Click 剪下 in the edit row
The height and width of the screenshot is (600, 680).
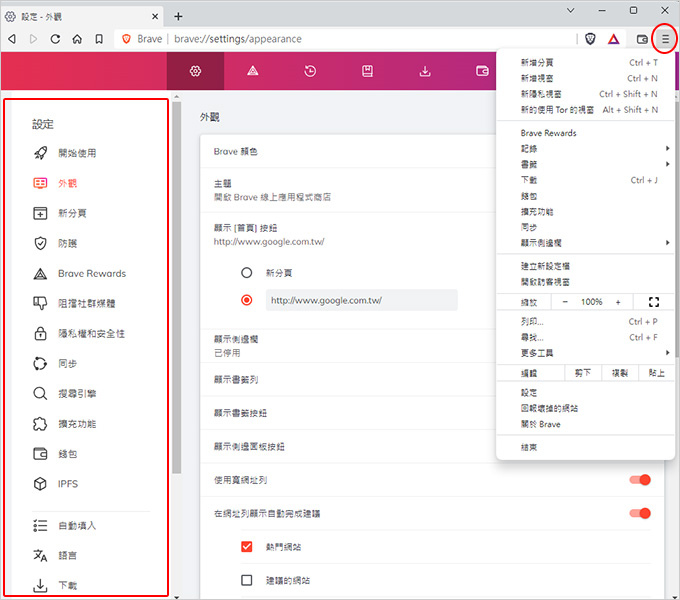click(583, 373)
